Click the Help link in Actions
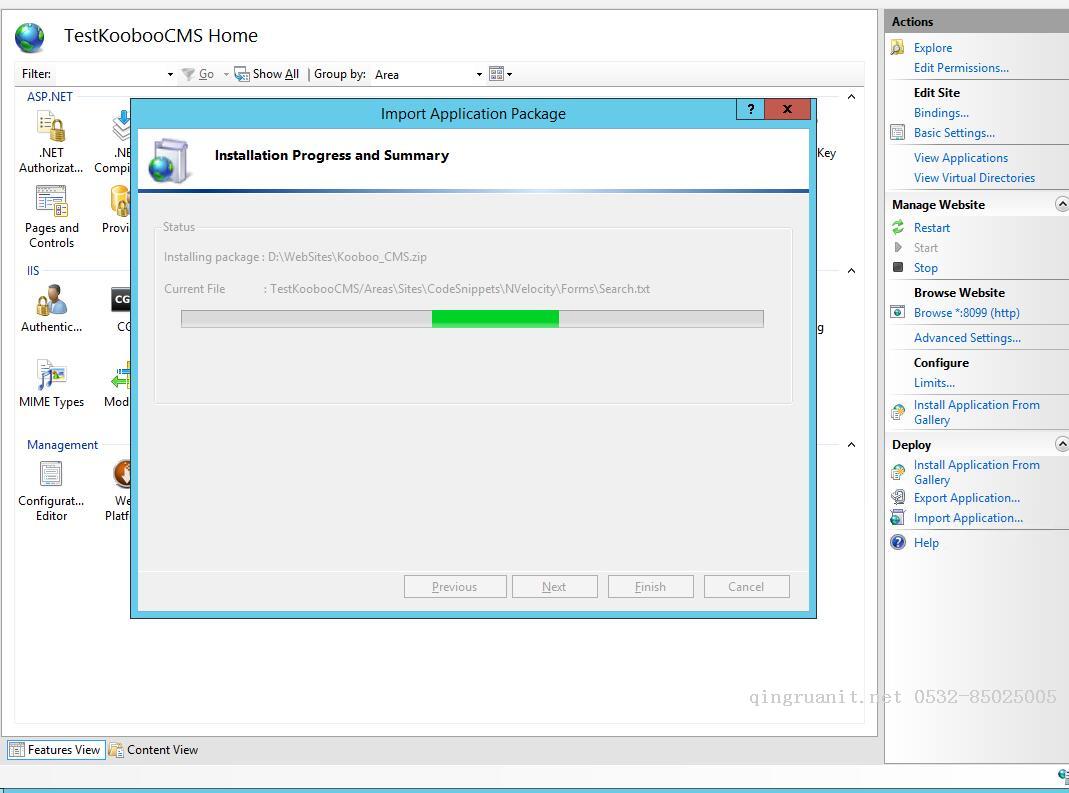 coord(926,542)
